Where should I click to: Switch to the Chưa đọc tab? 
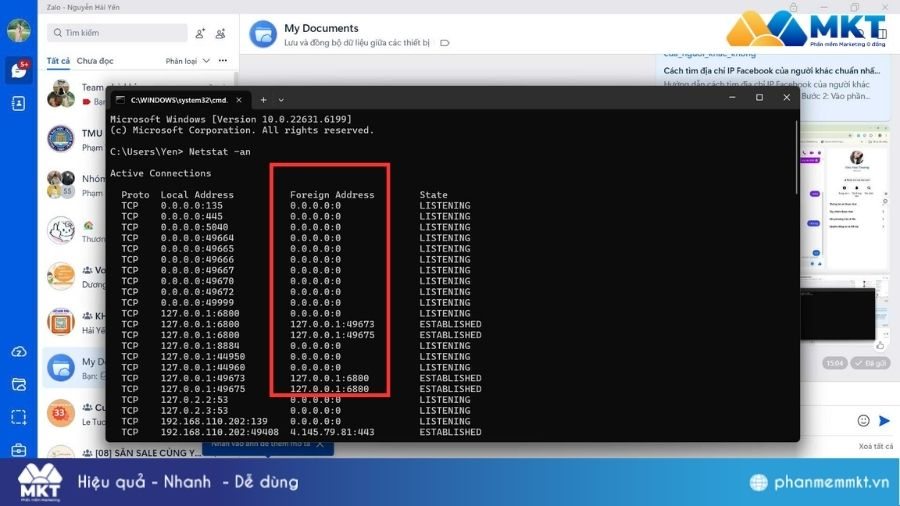pos(95,61)
